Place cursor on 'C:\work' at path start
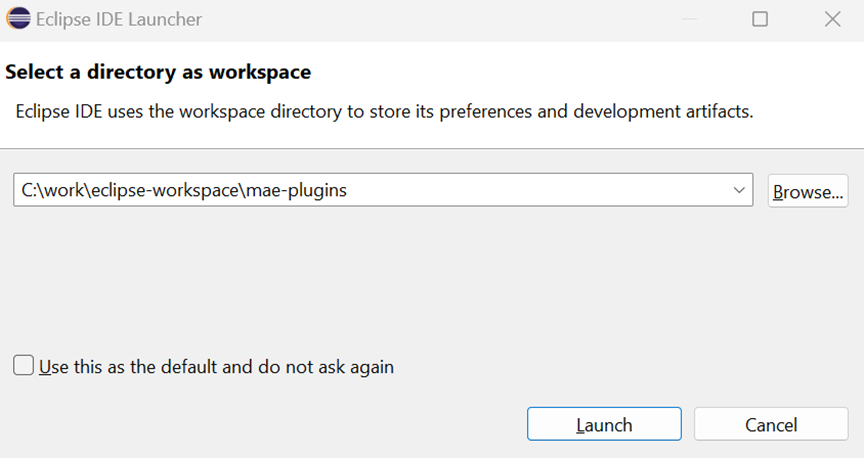This screenshot has width=864, height=458. [x=53, y=190]
